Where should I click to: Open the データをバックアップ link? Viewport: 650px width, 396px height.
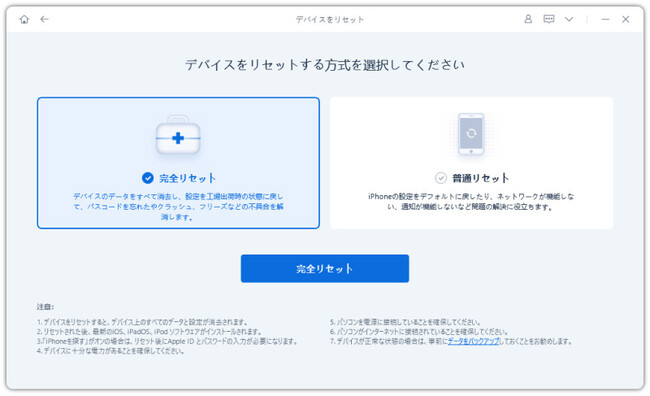[x=473, y=341]
